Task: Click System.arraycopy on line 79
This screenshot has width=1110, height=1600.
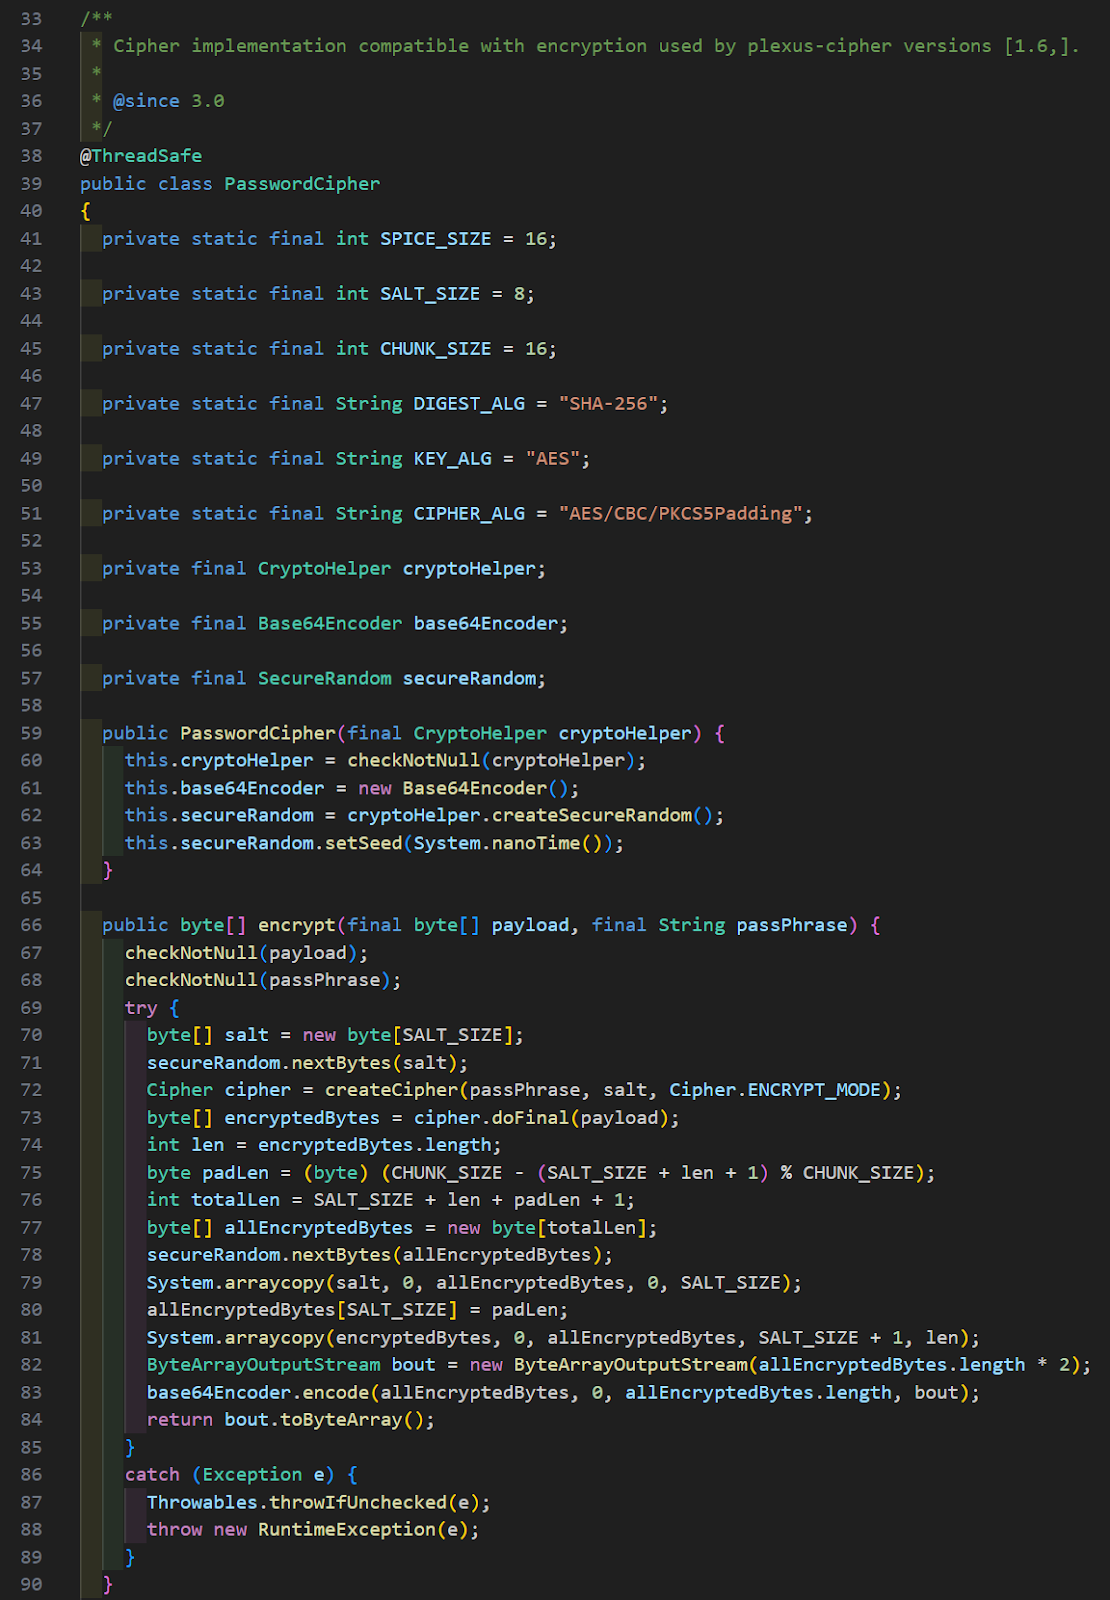Action: 235,1284
